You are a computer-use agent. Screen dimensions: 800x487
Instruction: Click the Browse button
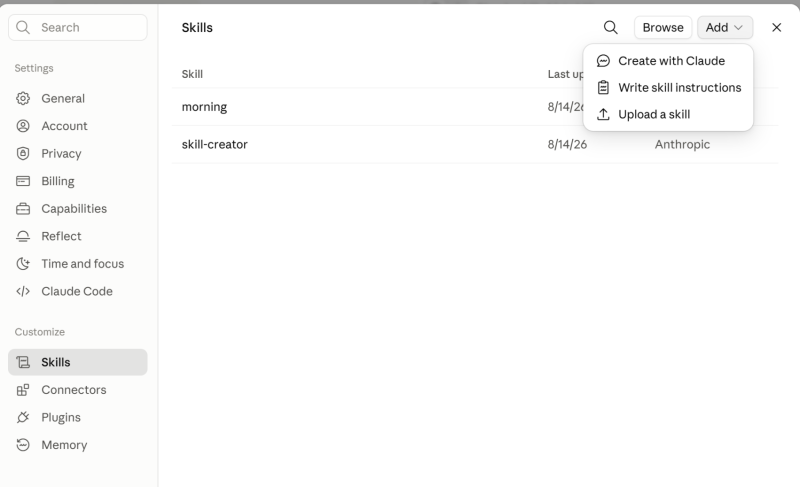coord(663,28)
